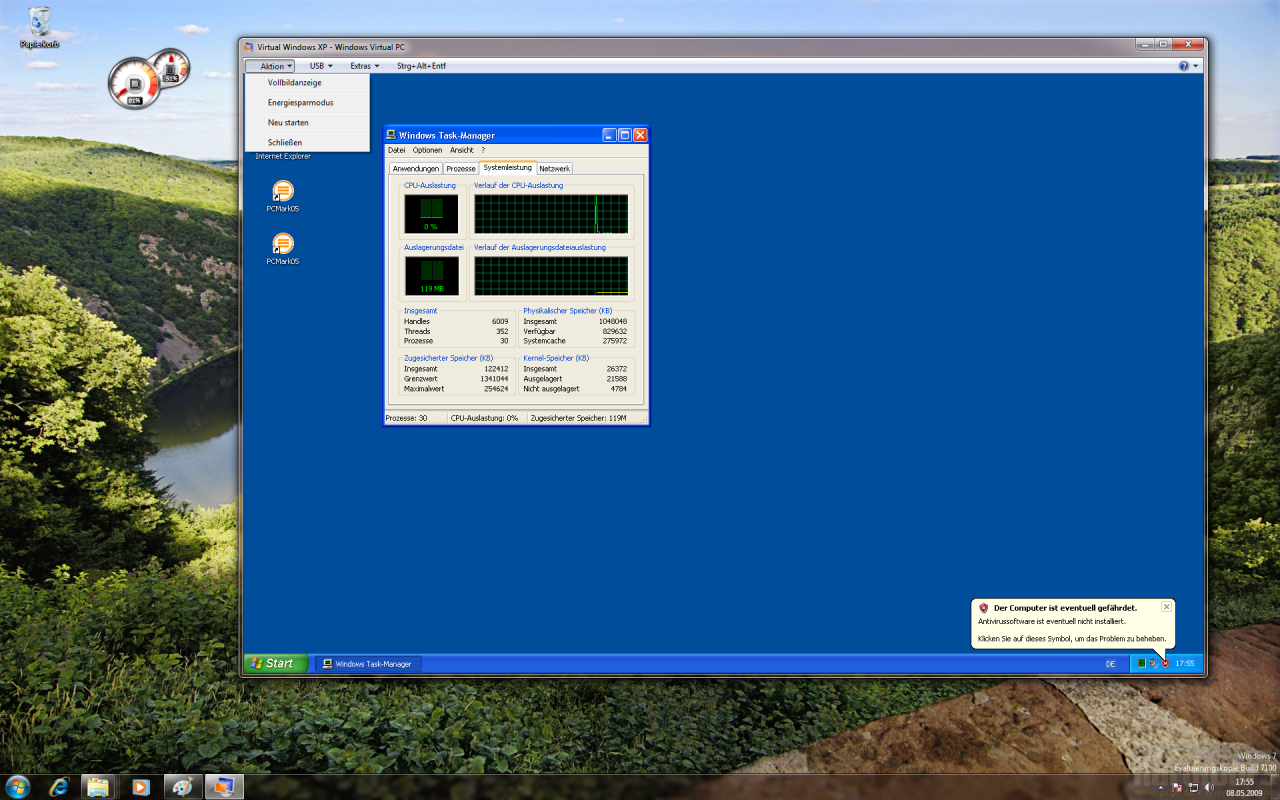This screenshot has width=1280, height=800.
Task: Select Energiesparmodus from the Aktion menu
Action: coord(307,103)
